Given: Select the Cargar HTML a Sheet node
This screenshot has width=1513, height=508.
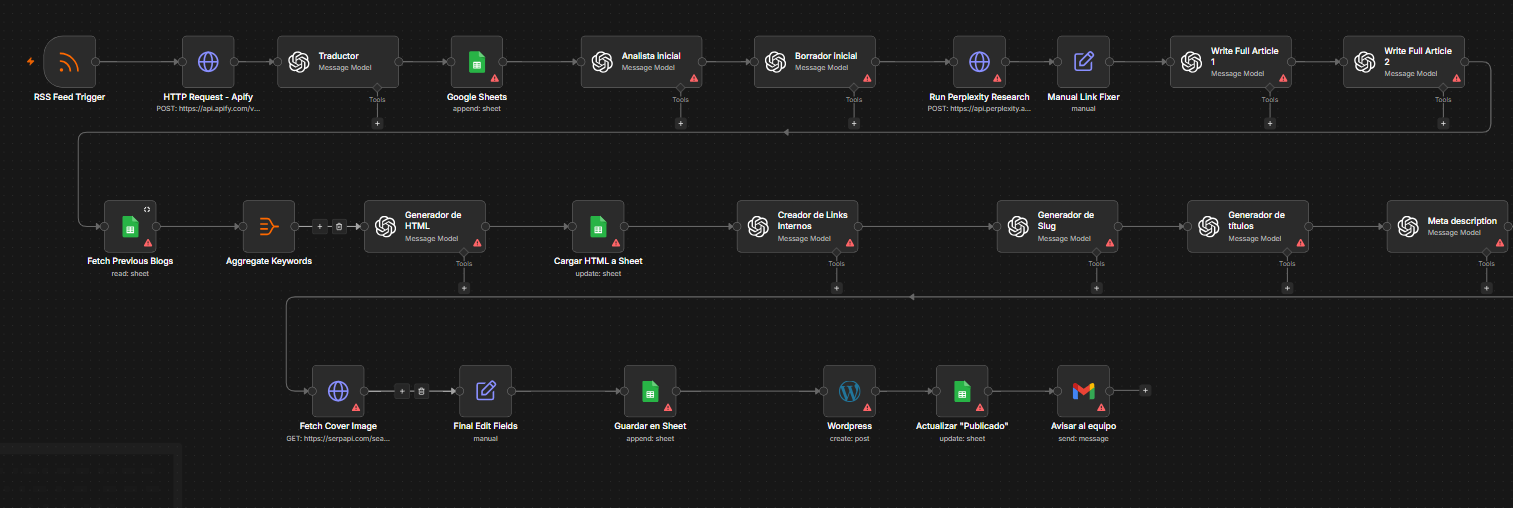Looking at the screenshot, I should (x=598, y=226).
